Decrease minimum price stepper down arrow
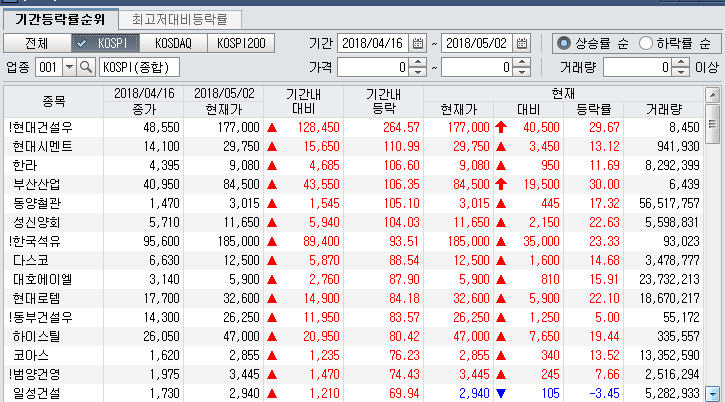Screen dimensions: 725x402 (418, 72)
